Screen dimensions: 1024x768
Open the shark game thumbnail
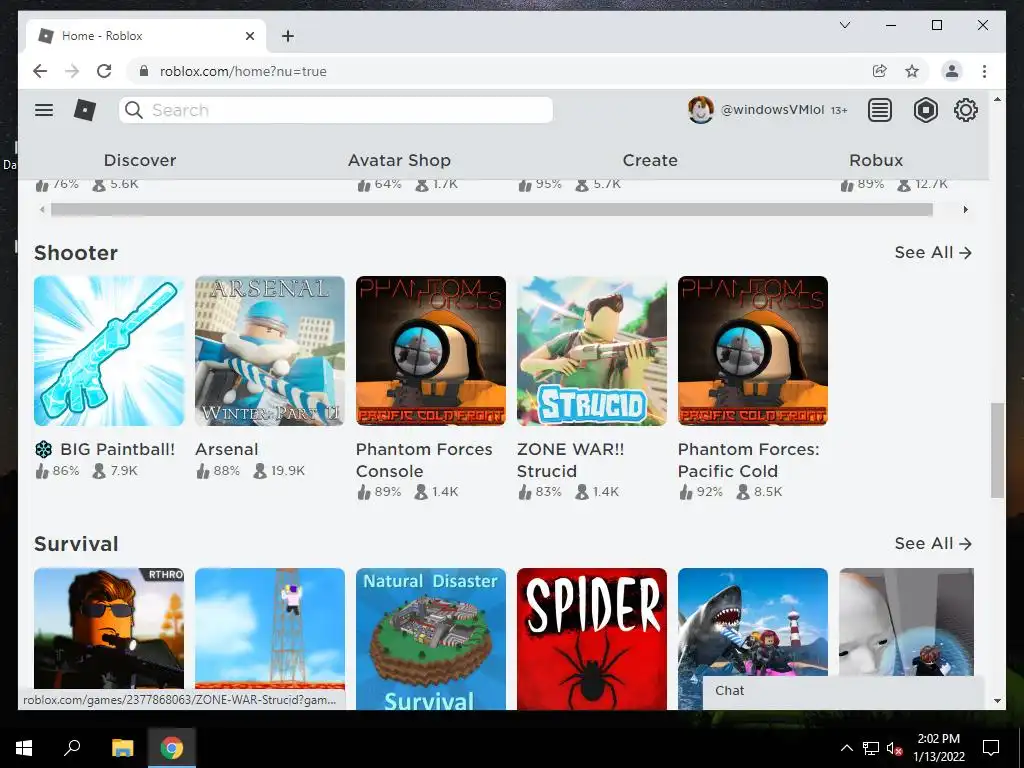click(x=753, y=620)
